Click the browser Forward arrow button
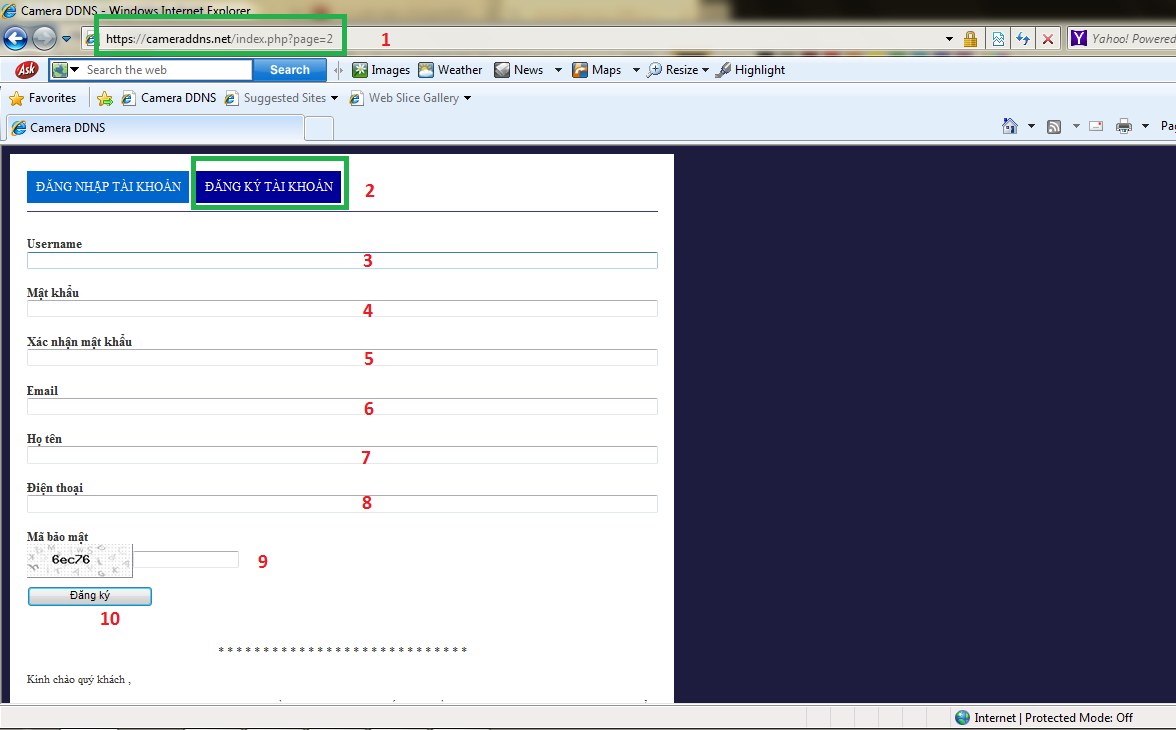The width and height of the screenshot is (1176, 730). [x=44, y=38]
